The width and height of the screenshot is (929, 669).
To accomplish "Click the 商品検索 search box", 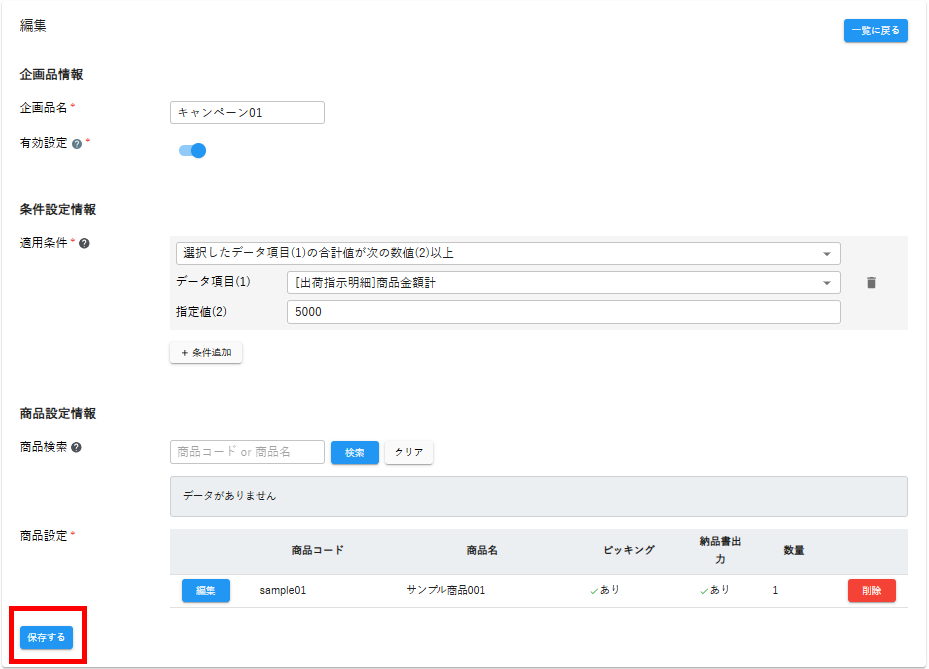I will click(x=247, y=452).
